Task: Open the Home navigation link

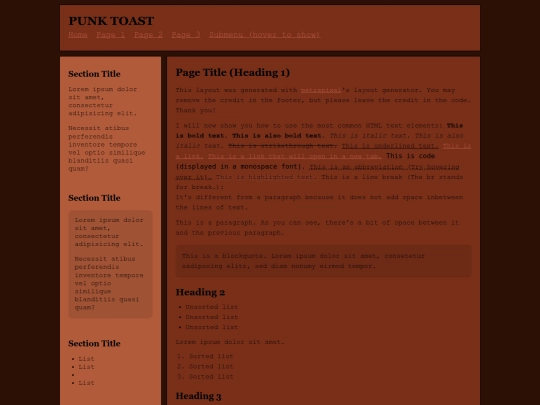Action: click(x=78, y=35)
